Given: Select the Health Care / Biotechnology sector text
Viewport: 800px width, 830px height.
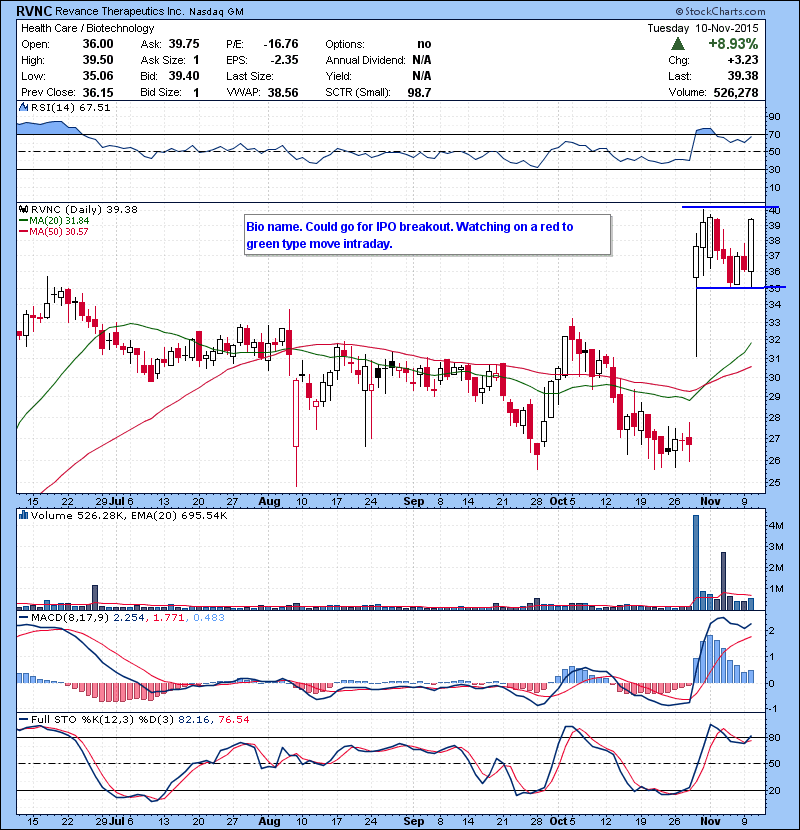Looking at the screenshot, I should point(87,28).
